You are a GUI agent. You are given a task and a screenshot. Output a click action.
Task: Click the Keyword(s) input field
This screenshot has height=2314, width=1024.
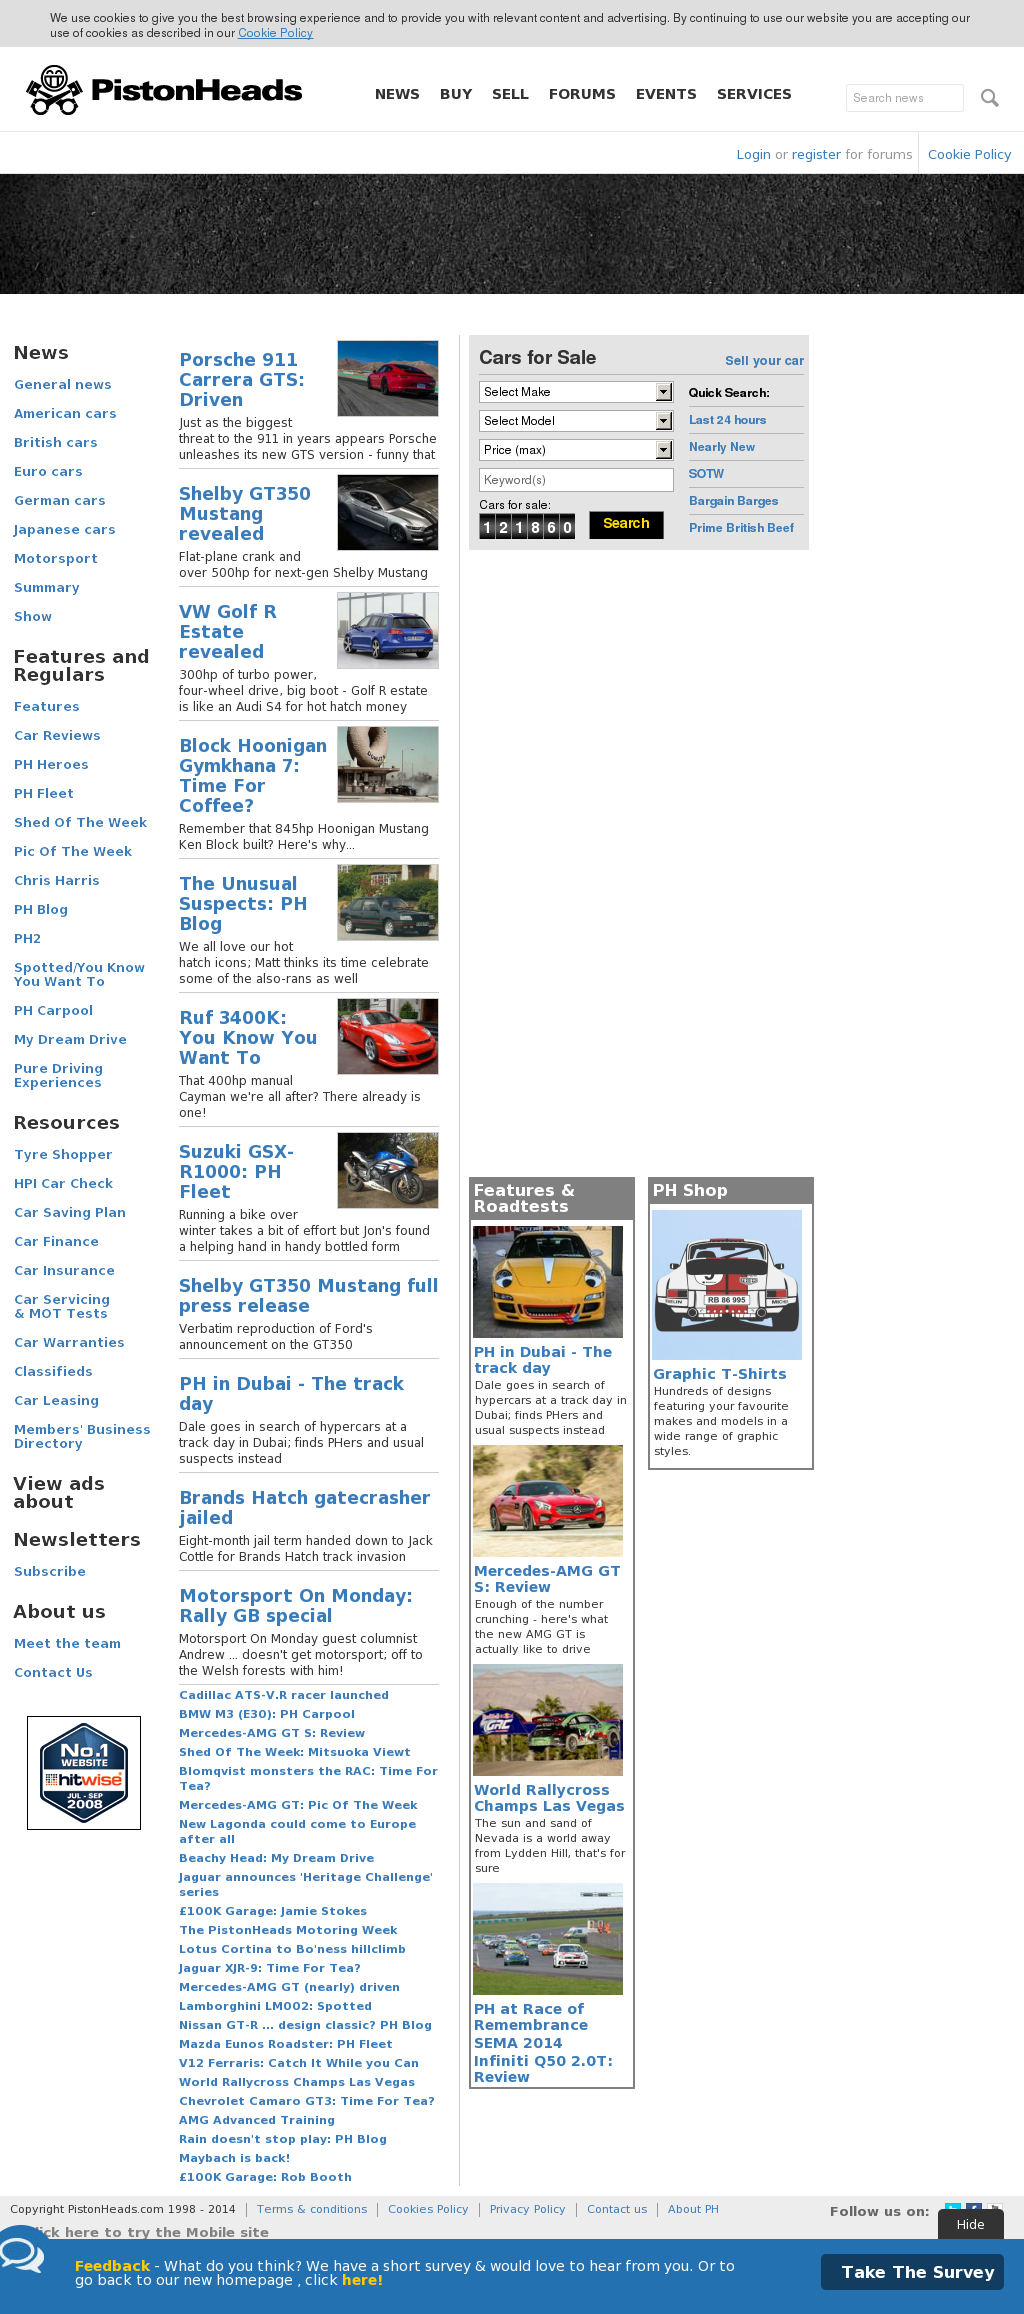pos(576,480)
